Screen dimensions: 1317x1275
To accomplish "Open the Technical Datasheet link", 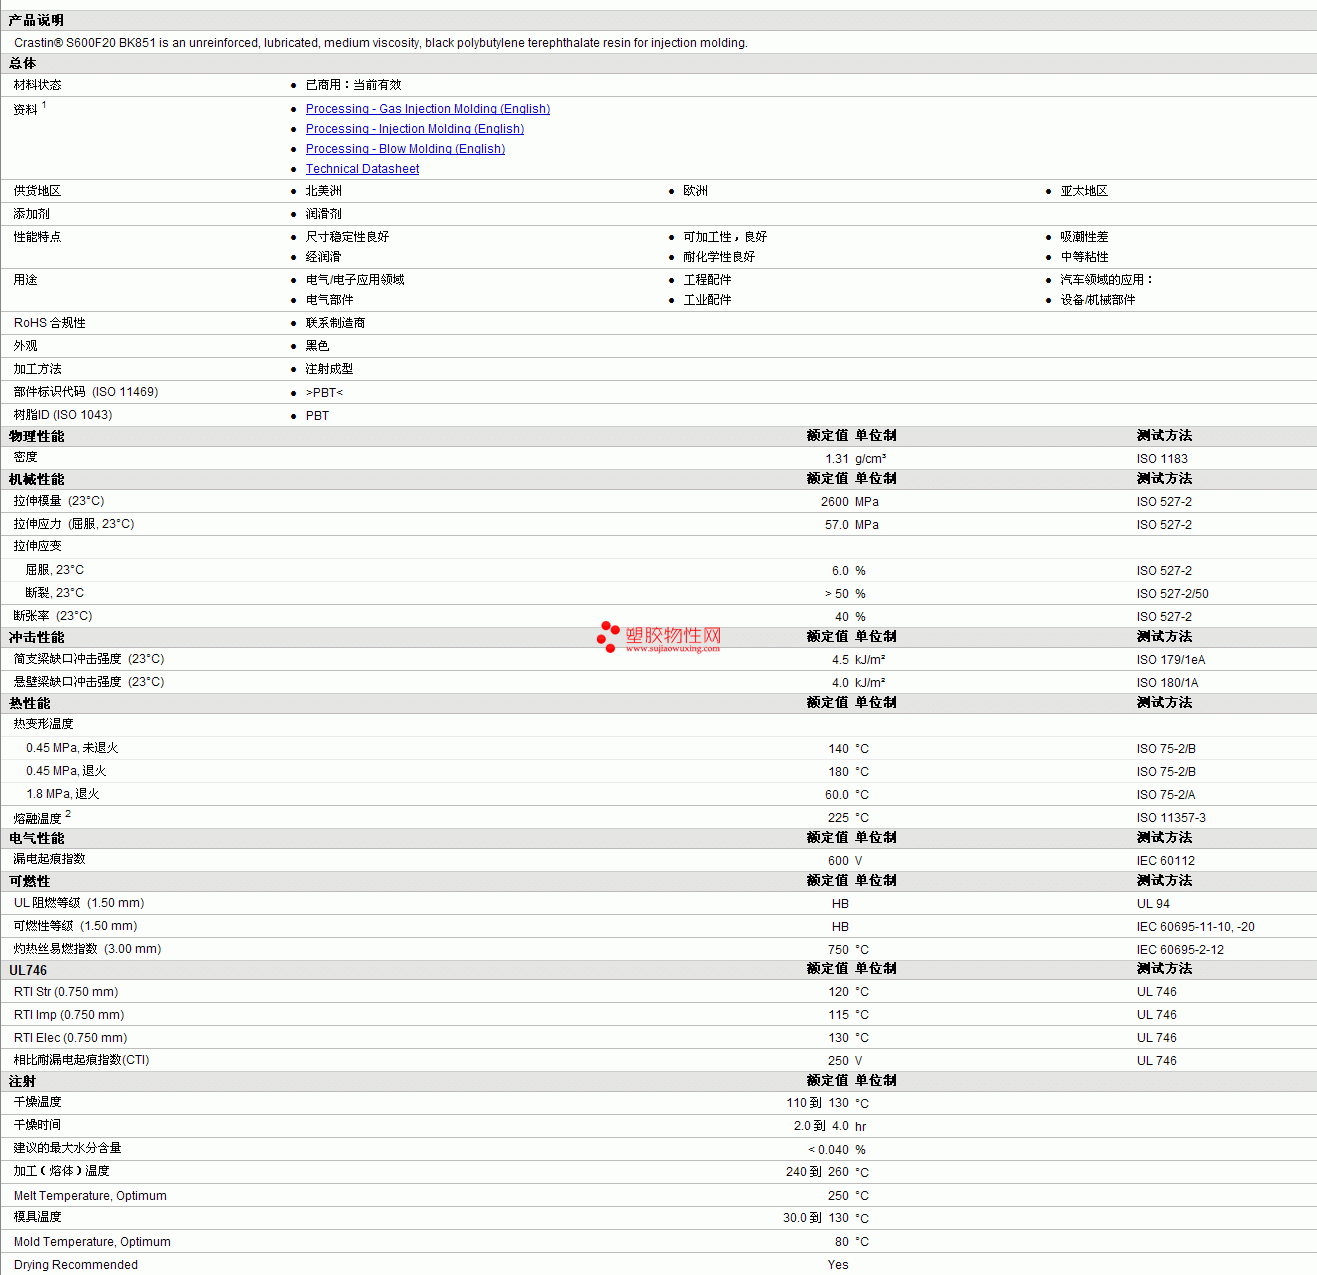I will [362, 169].
